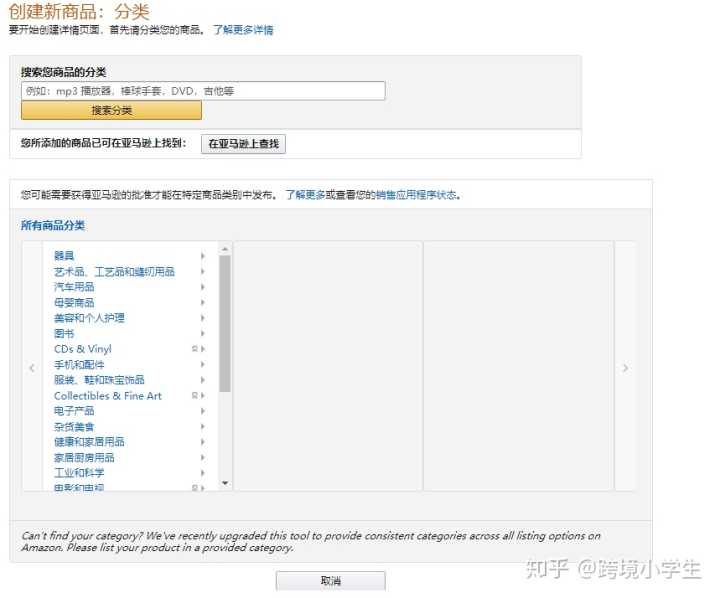Expand the 家居厨房用品 category arrow
Viewport: 720px width, 598px height.
click(x=203, y=457)
